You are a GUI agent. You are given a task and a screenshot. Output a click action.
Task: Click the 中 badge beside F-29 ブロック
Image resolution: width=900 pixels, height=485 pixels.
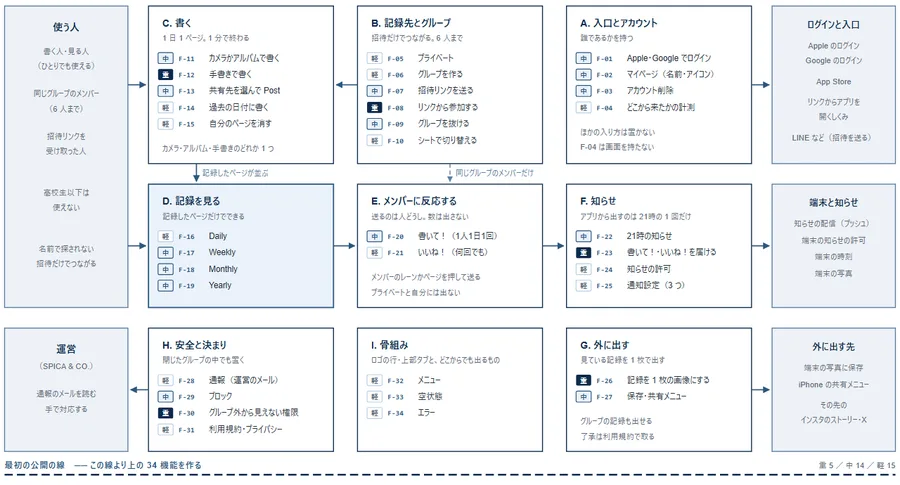point(165,397)
